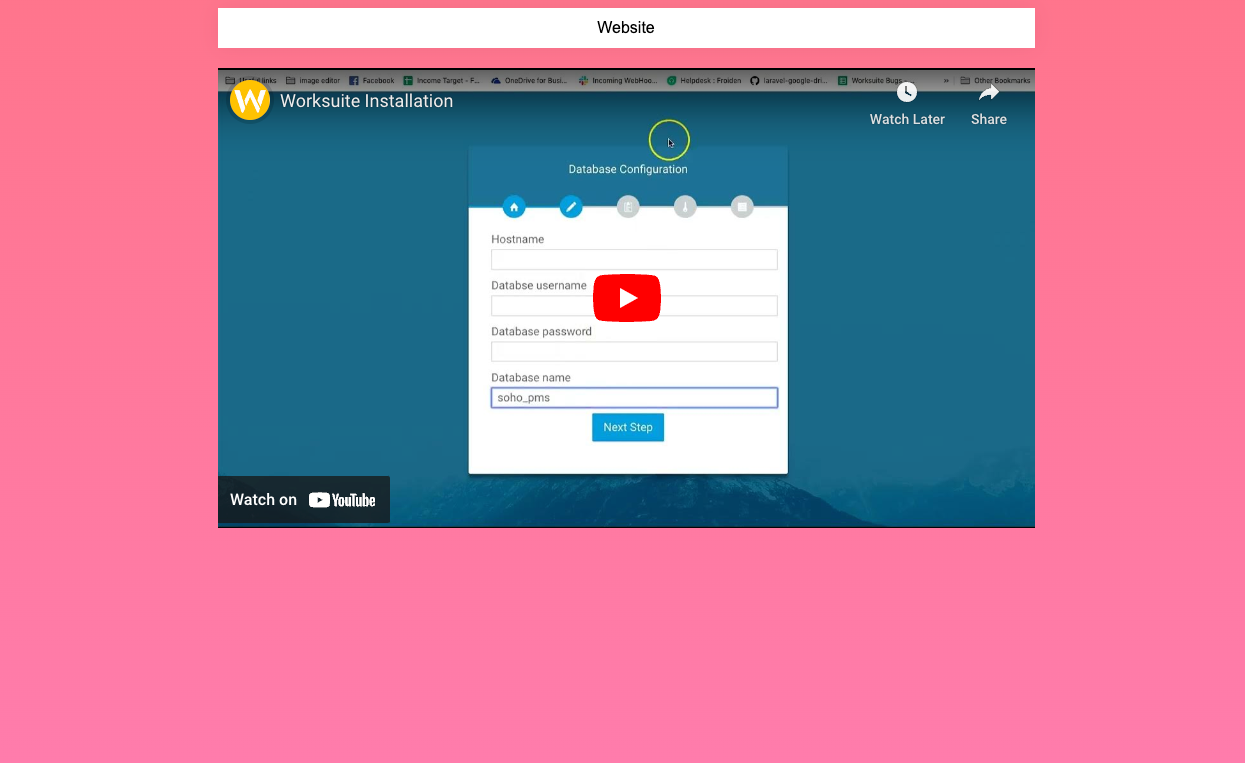
Task: Focus the Hostname input field
Action: pyautogui.click(x=634, y=260)
